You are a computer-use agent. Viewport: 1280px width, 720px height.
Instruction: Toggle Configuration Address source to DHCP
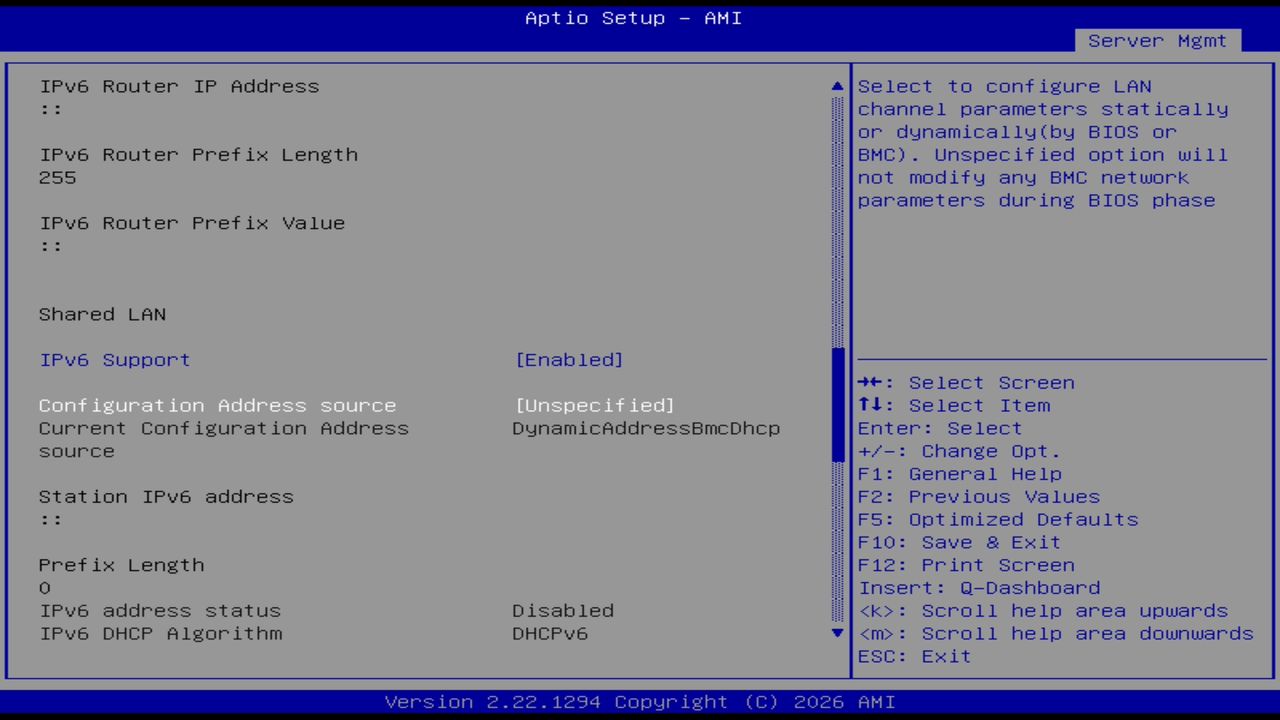click(594, 405)
